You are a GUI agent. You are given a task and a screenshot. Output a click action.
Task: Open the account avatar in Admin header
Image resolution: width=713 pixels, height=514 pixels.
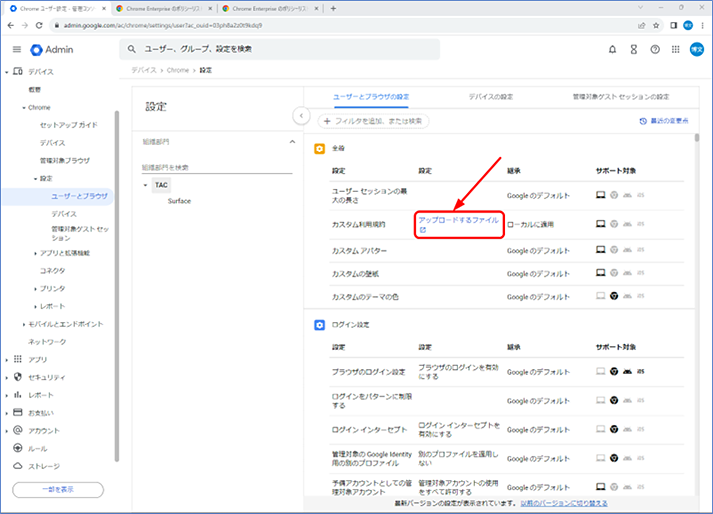point(697,49)
